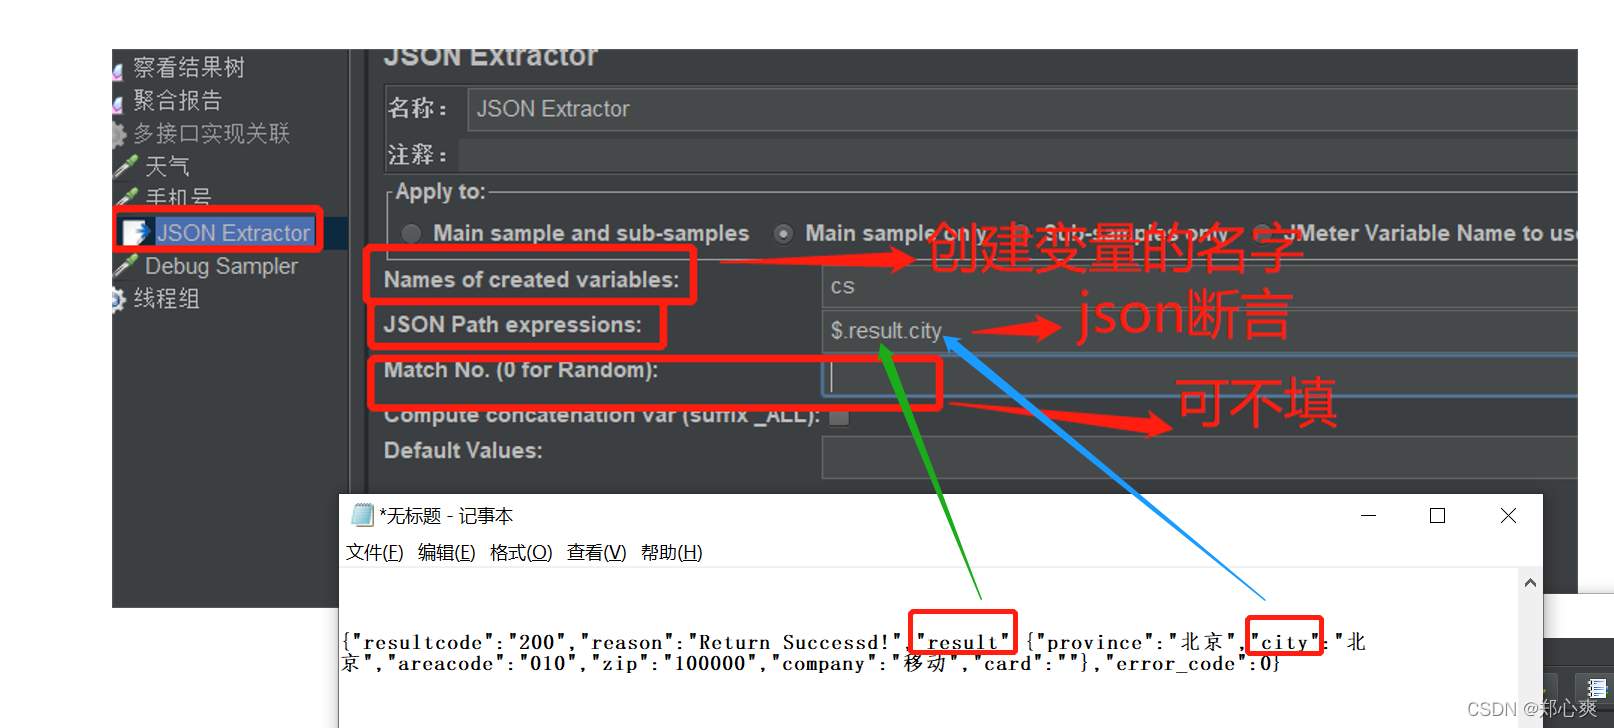This screenshot has height=728, width=1614.
Task: Select the 手机号 sampler node
Action: click(178, 197)
